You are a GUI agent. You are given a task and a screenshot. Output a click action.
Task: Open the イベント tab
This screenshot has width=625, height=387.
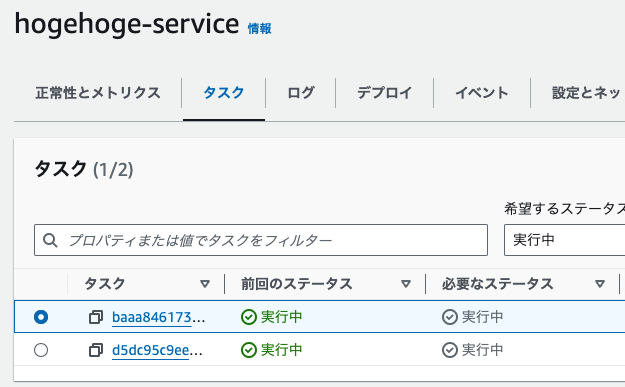pos(482,93)
